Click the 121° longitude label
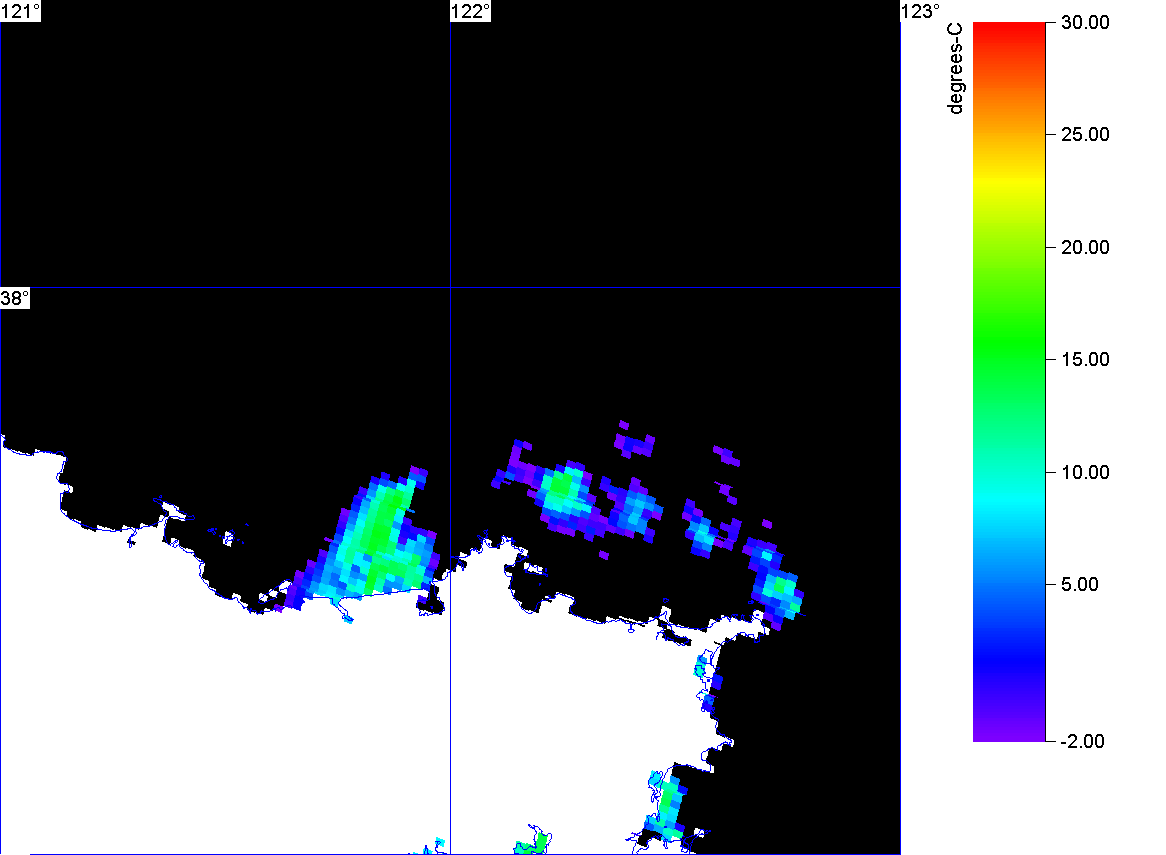Image resolution: width=1166 pixels, height=855 pixels. [20, 11]
